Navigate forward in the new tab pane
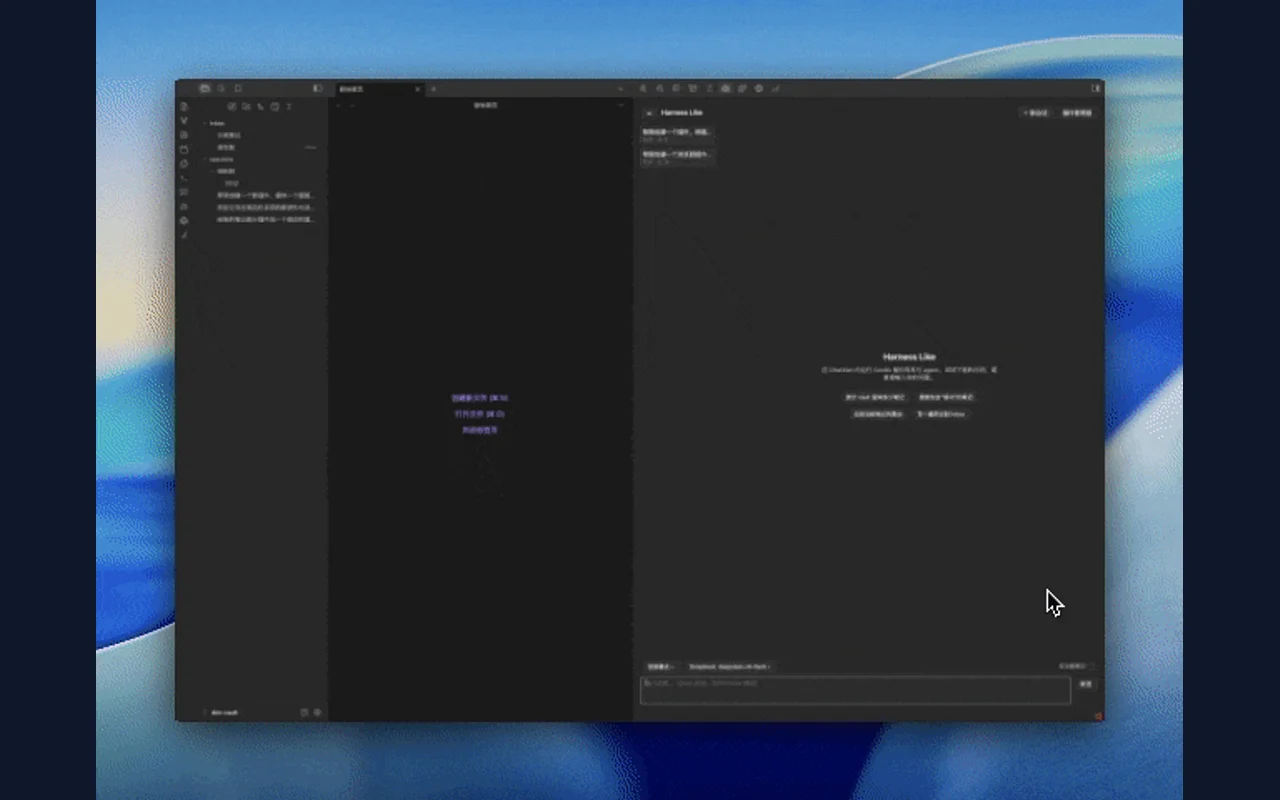The height and width of the screenshot is (800, 1280). 351,105
